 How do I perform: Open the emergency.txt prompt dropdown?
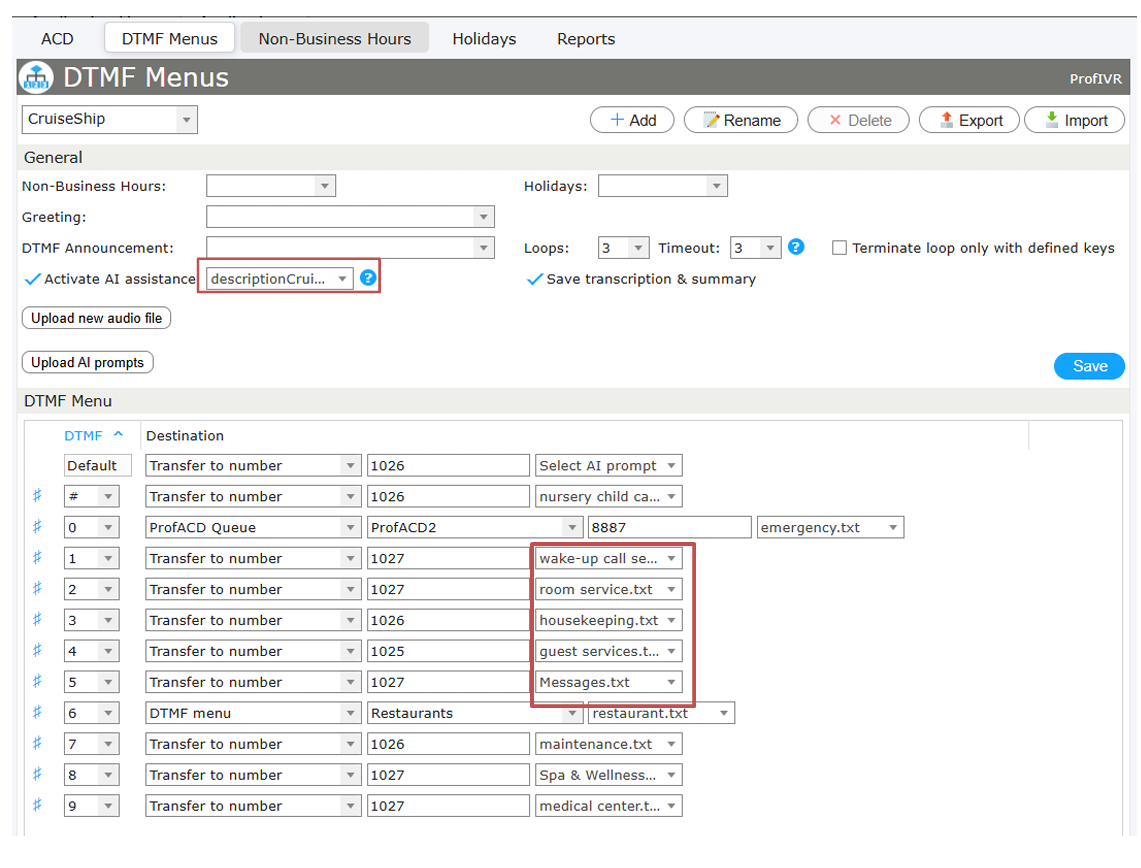tap(830, 527)
